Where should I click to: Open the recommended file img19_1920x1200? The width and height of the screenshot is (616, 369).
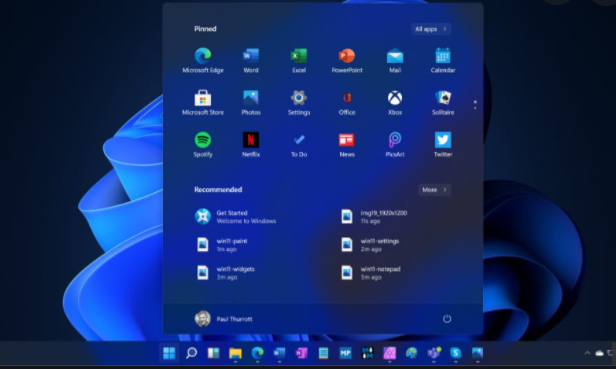(x=374, y=217)
